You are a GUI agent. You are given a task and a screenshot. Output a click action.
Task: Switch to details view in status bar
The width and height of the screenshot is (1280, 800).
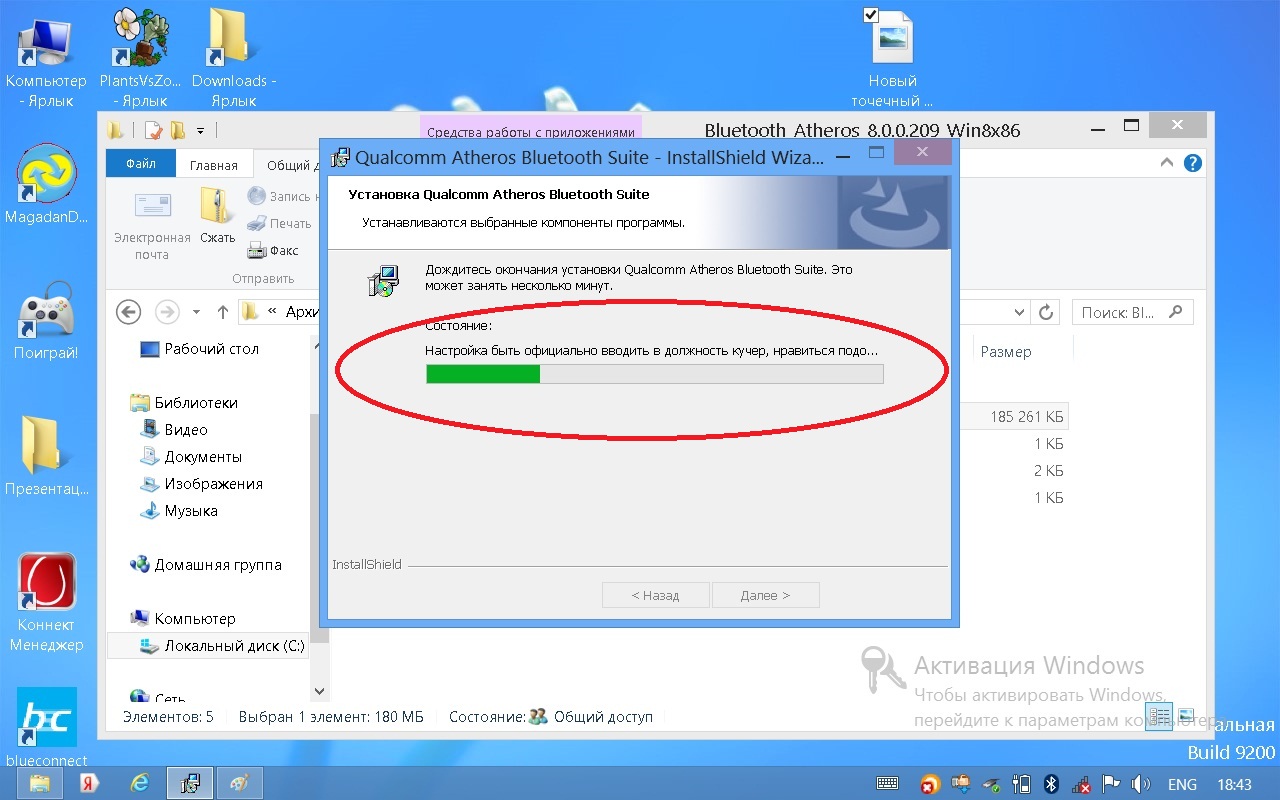[1160, 716]
